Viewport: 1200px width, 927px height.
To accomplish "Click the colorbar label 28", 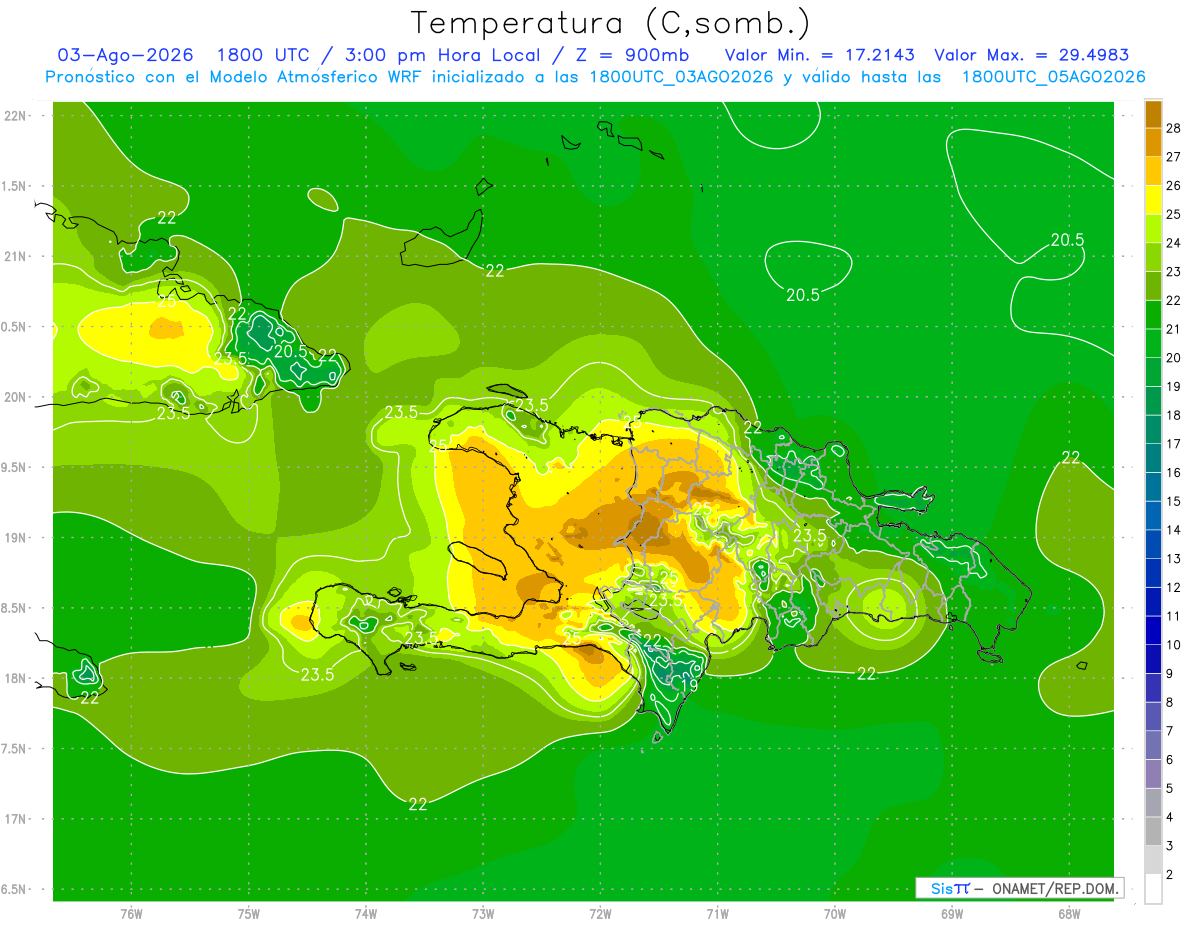I will 1173,128.
